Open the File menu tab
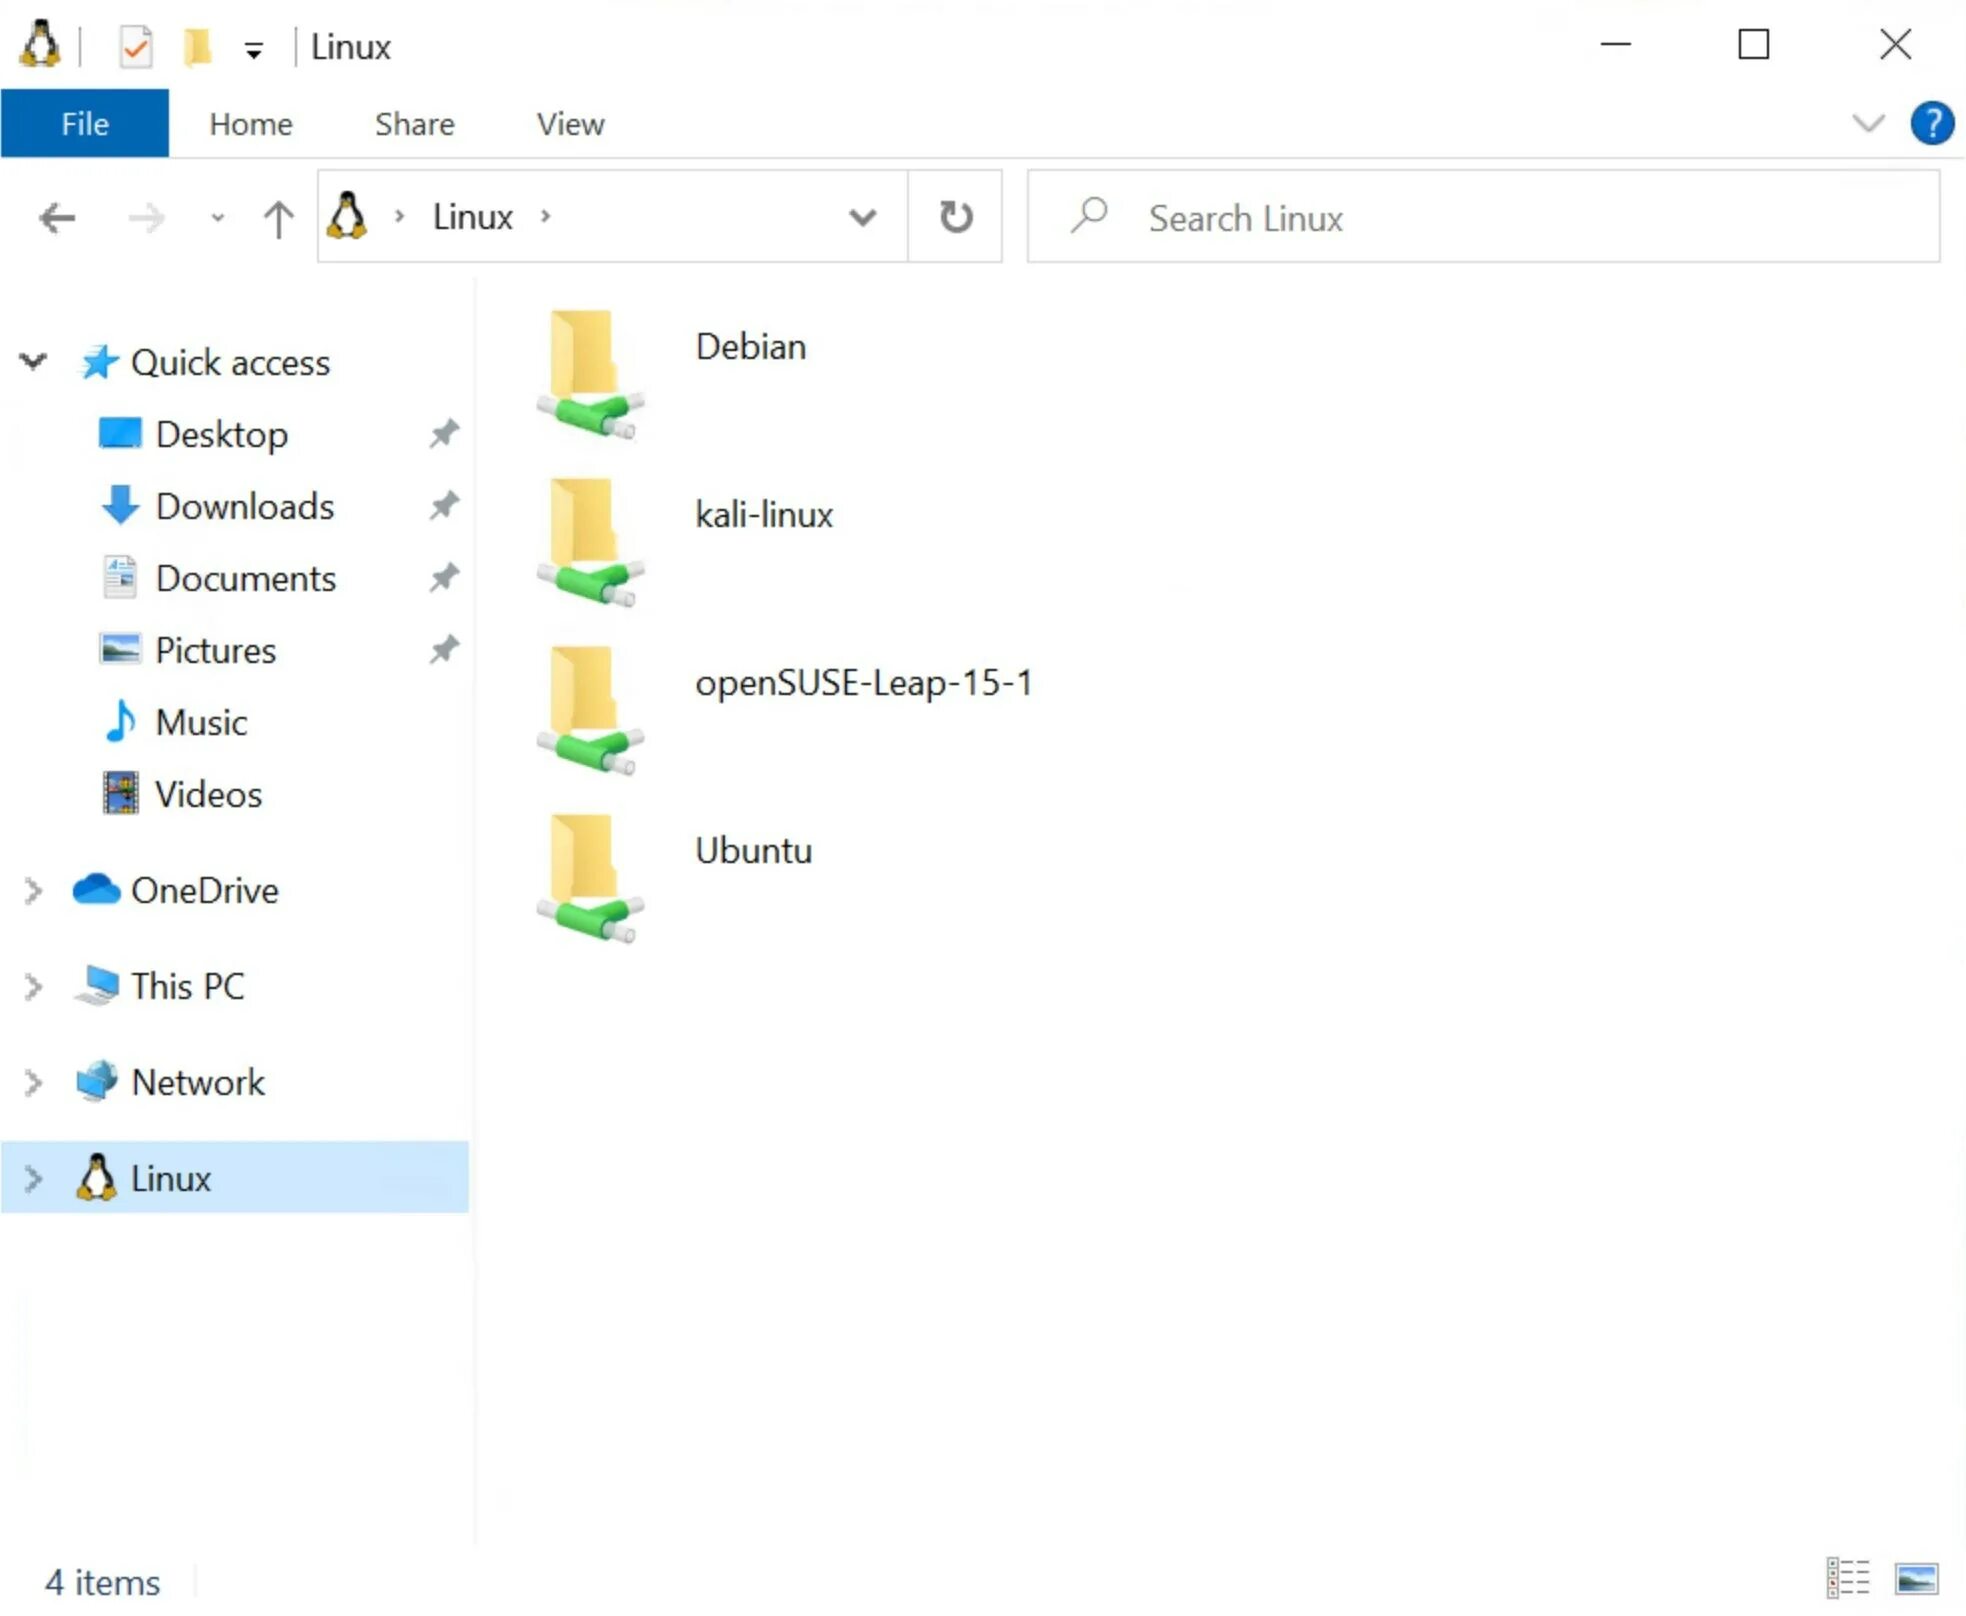The height and width of the screenshot is (1616, 1966). pos(84,124)
